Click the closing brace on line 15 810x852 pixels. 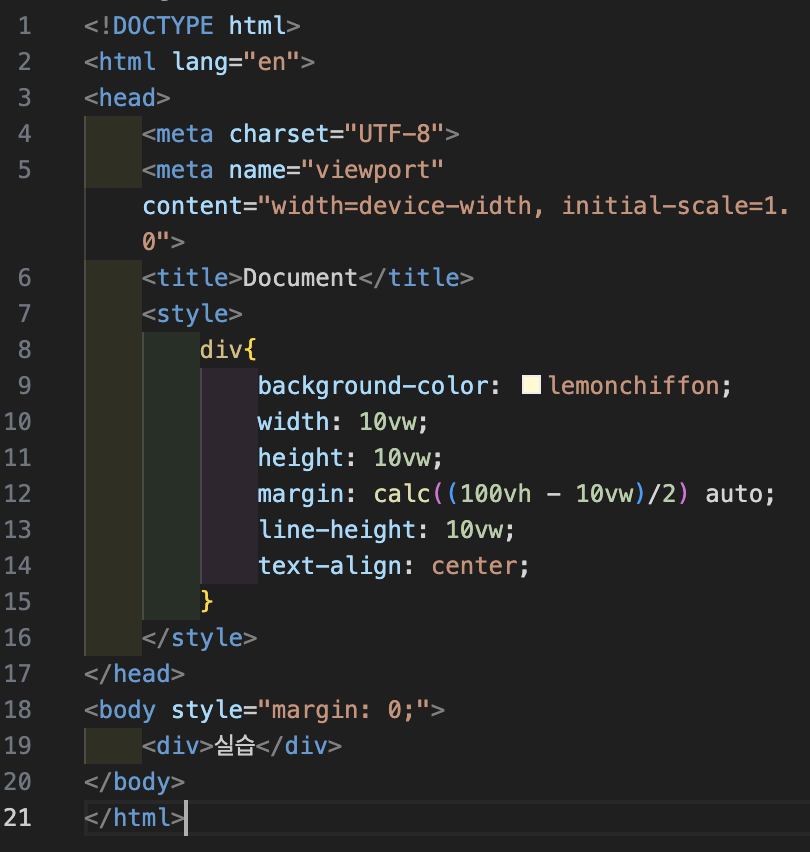206,602
